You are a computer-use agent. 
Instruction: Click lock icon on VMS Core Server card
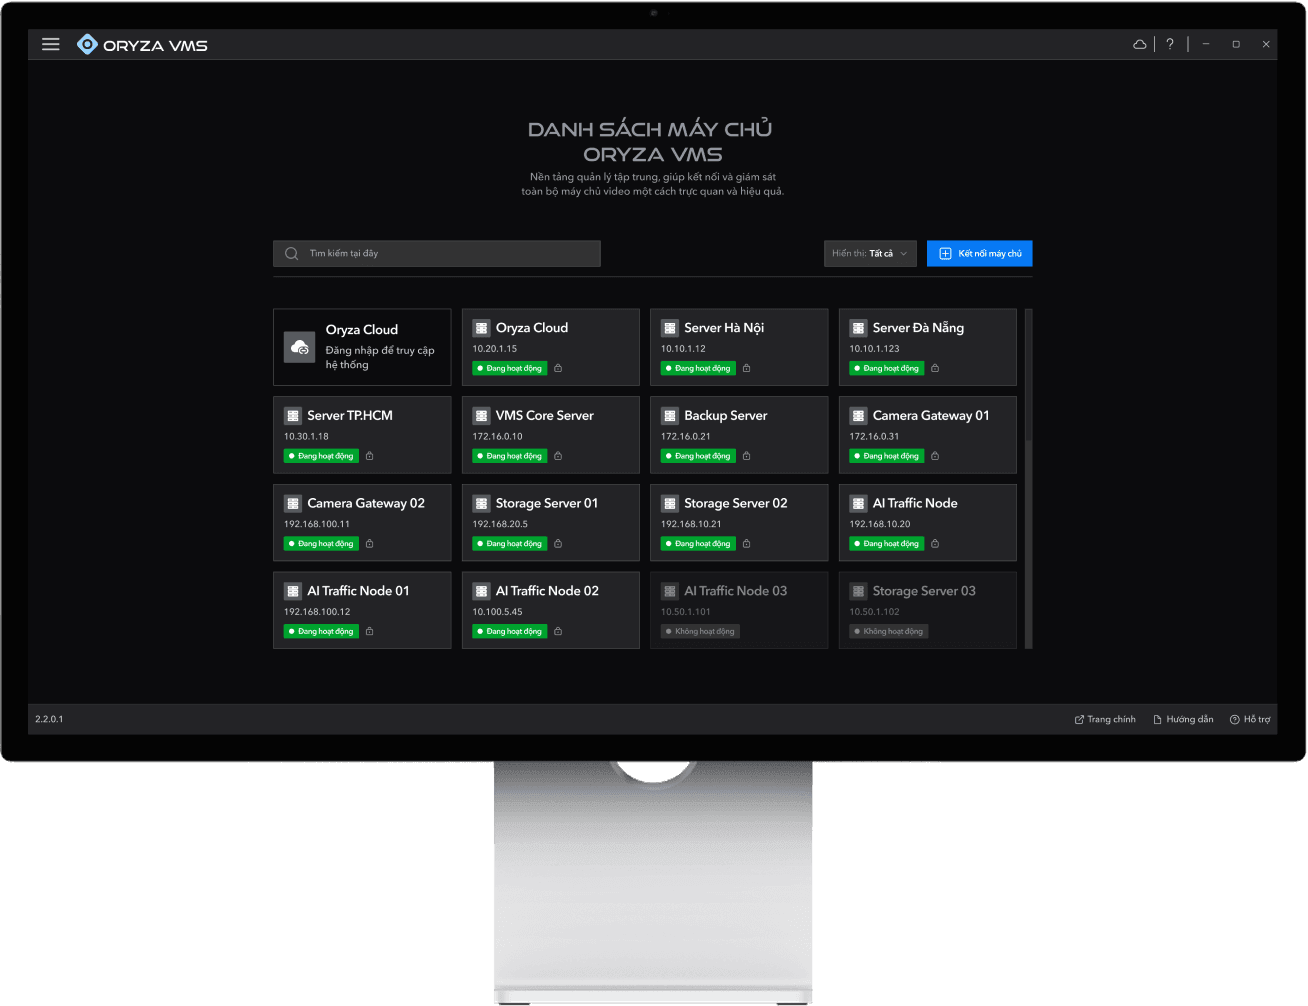pos(558,456)
